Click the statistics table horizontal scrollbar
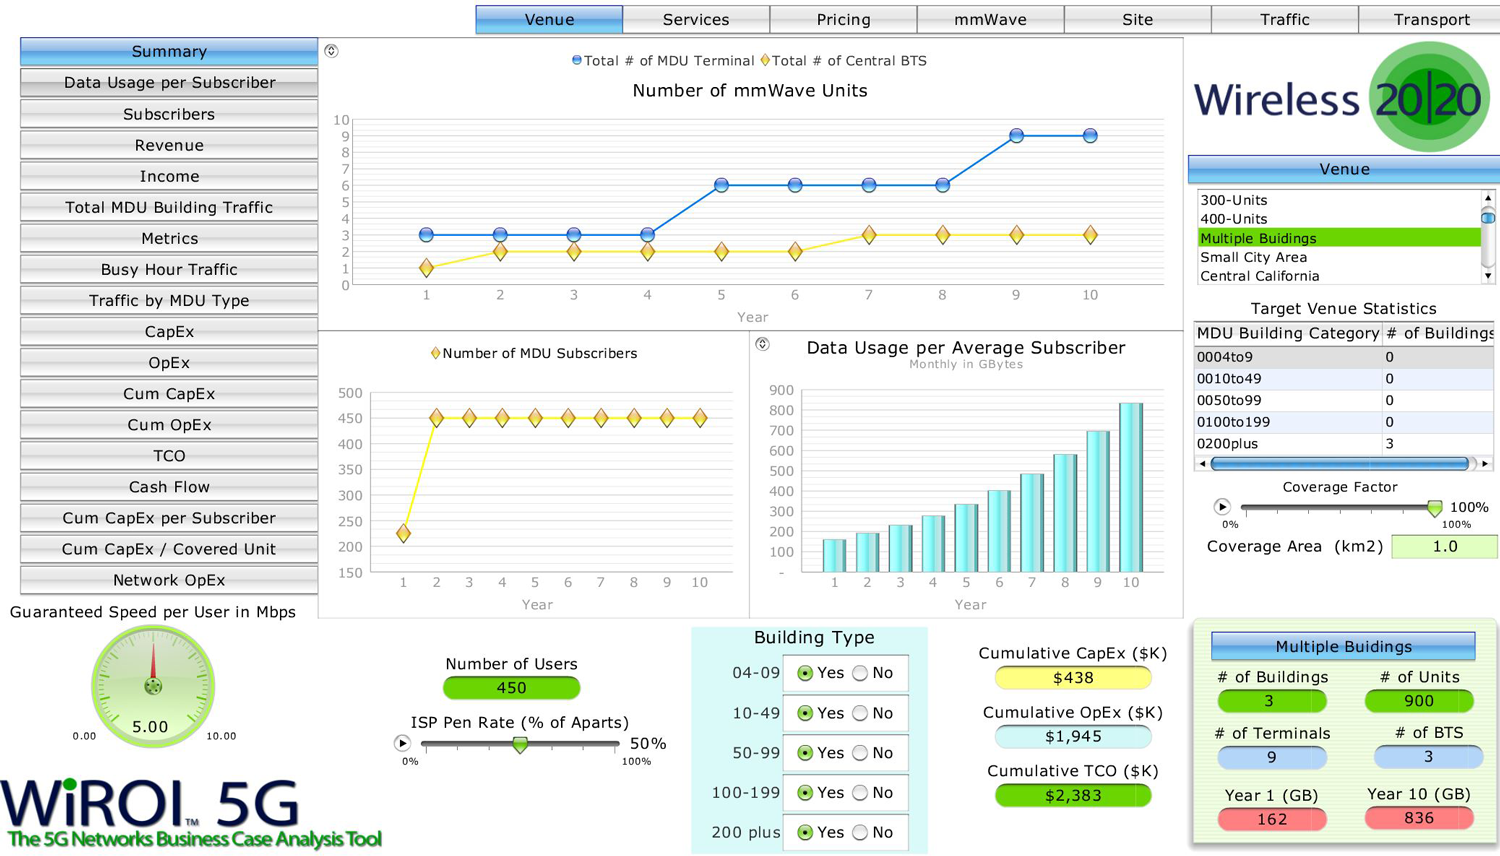1500x856 pixels. click(x=1340, y=464)
